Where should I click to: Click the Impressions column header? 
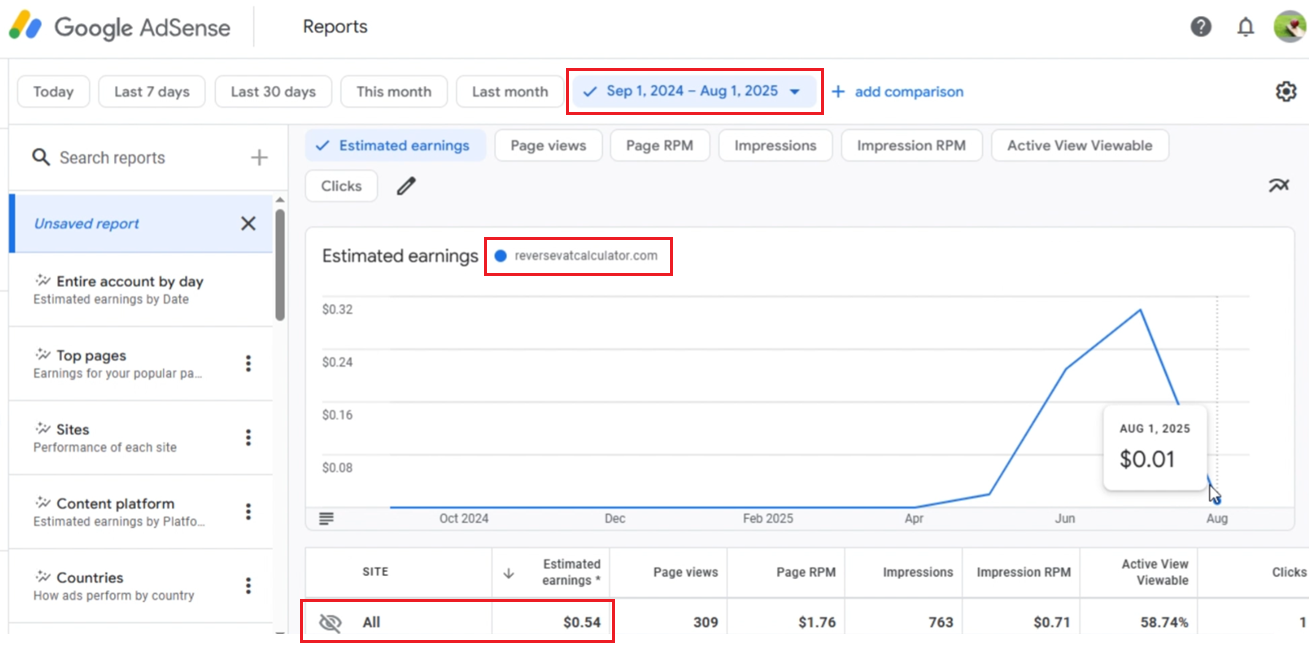[x=918, y=573]
